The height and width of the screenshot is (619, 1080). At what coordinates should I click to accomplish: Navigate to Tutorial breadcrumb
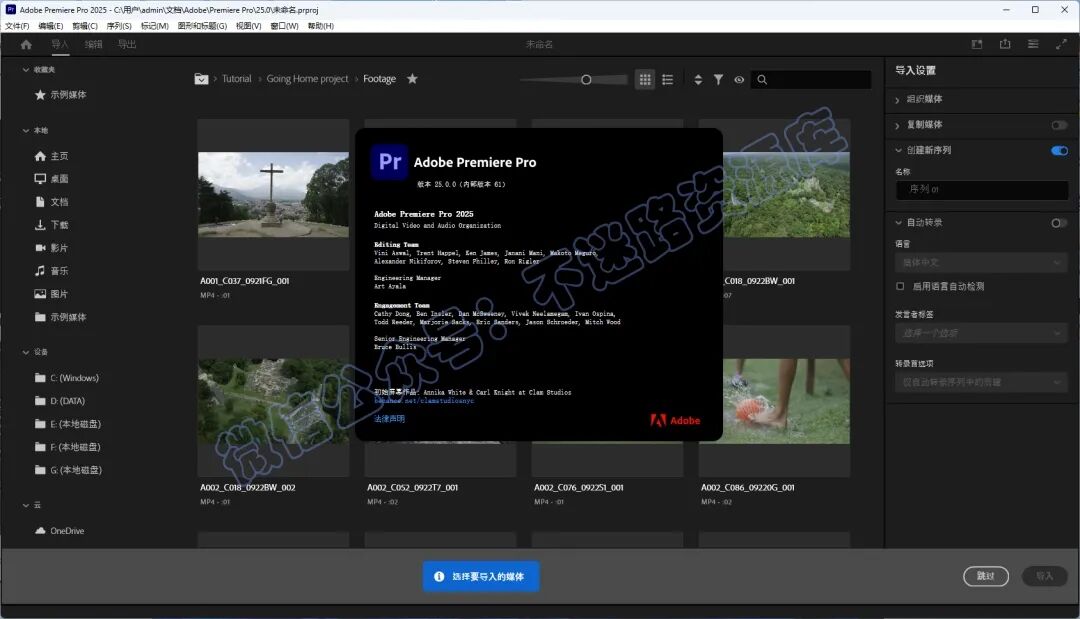pyautogui.click(x=236, y=79)
